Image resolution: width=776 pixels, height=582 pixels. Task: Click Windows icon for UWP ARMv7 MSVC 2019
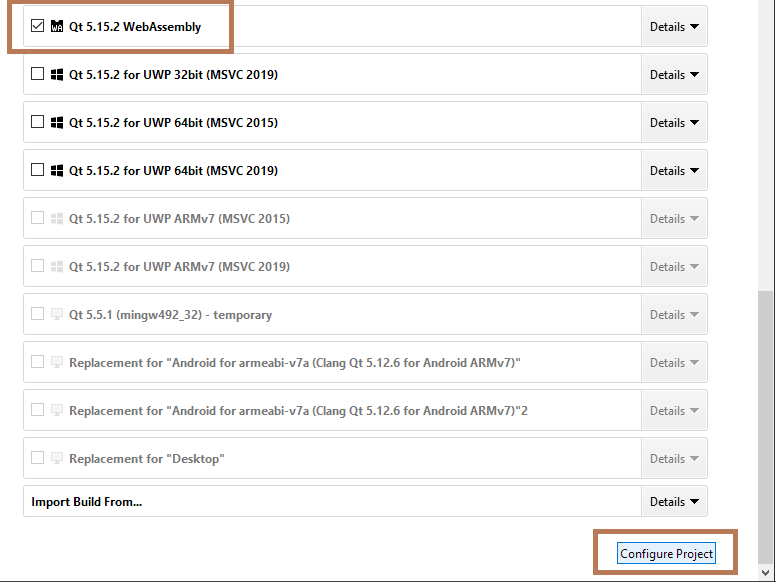(x=57, y=267)
